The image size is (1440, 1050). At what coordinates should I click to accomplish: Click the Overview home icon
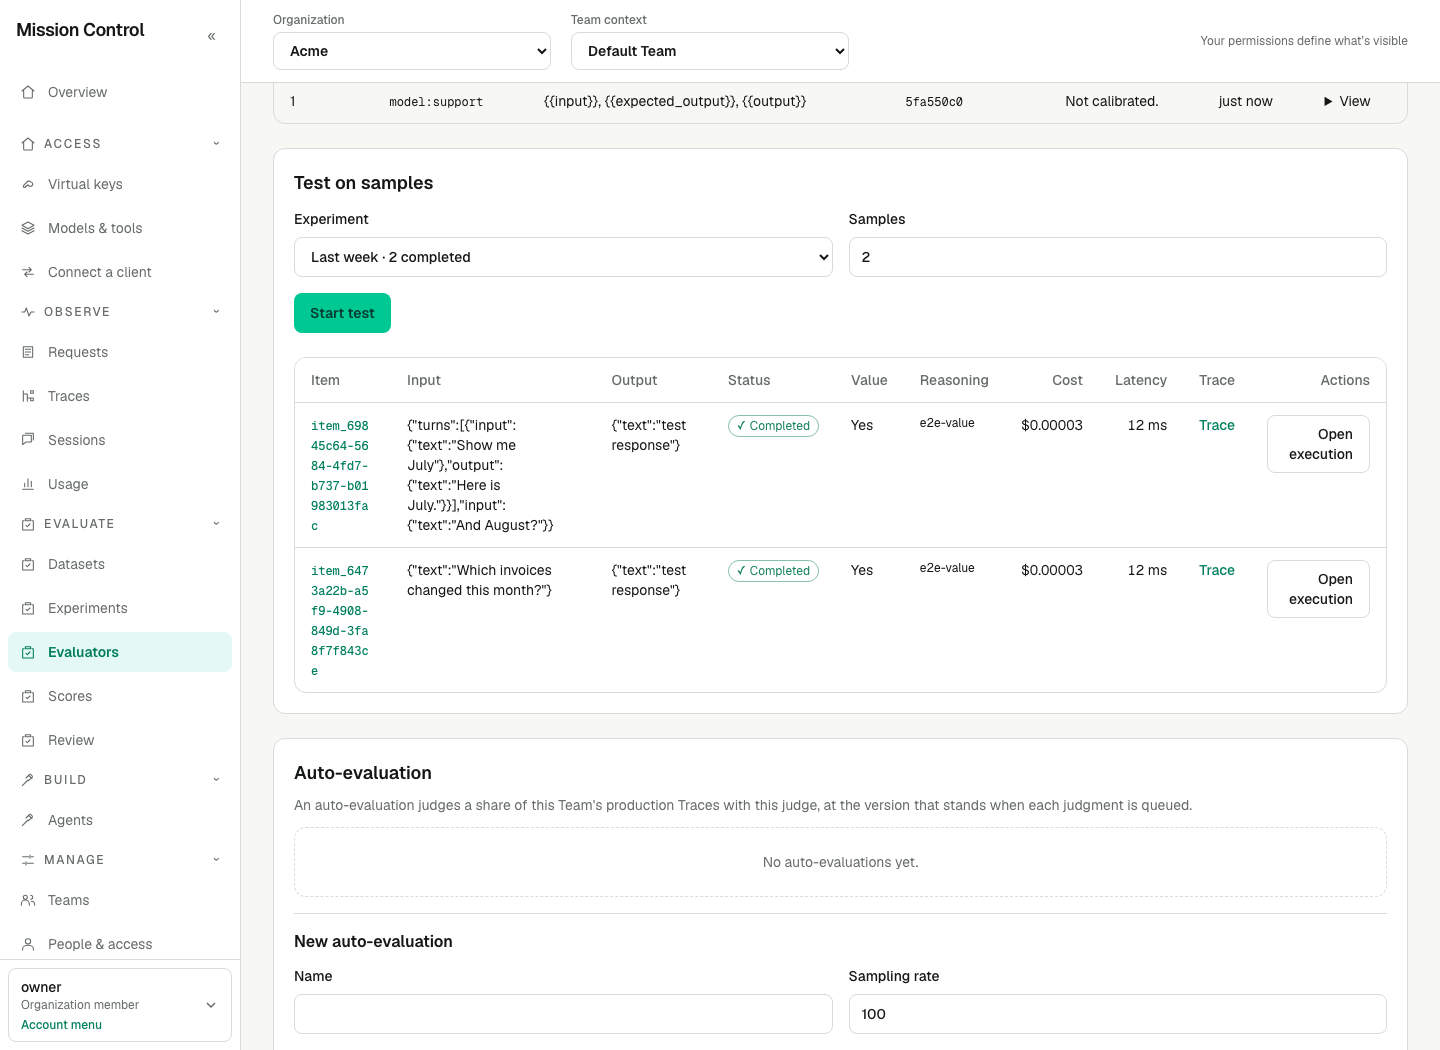28,92
